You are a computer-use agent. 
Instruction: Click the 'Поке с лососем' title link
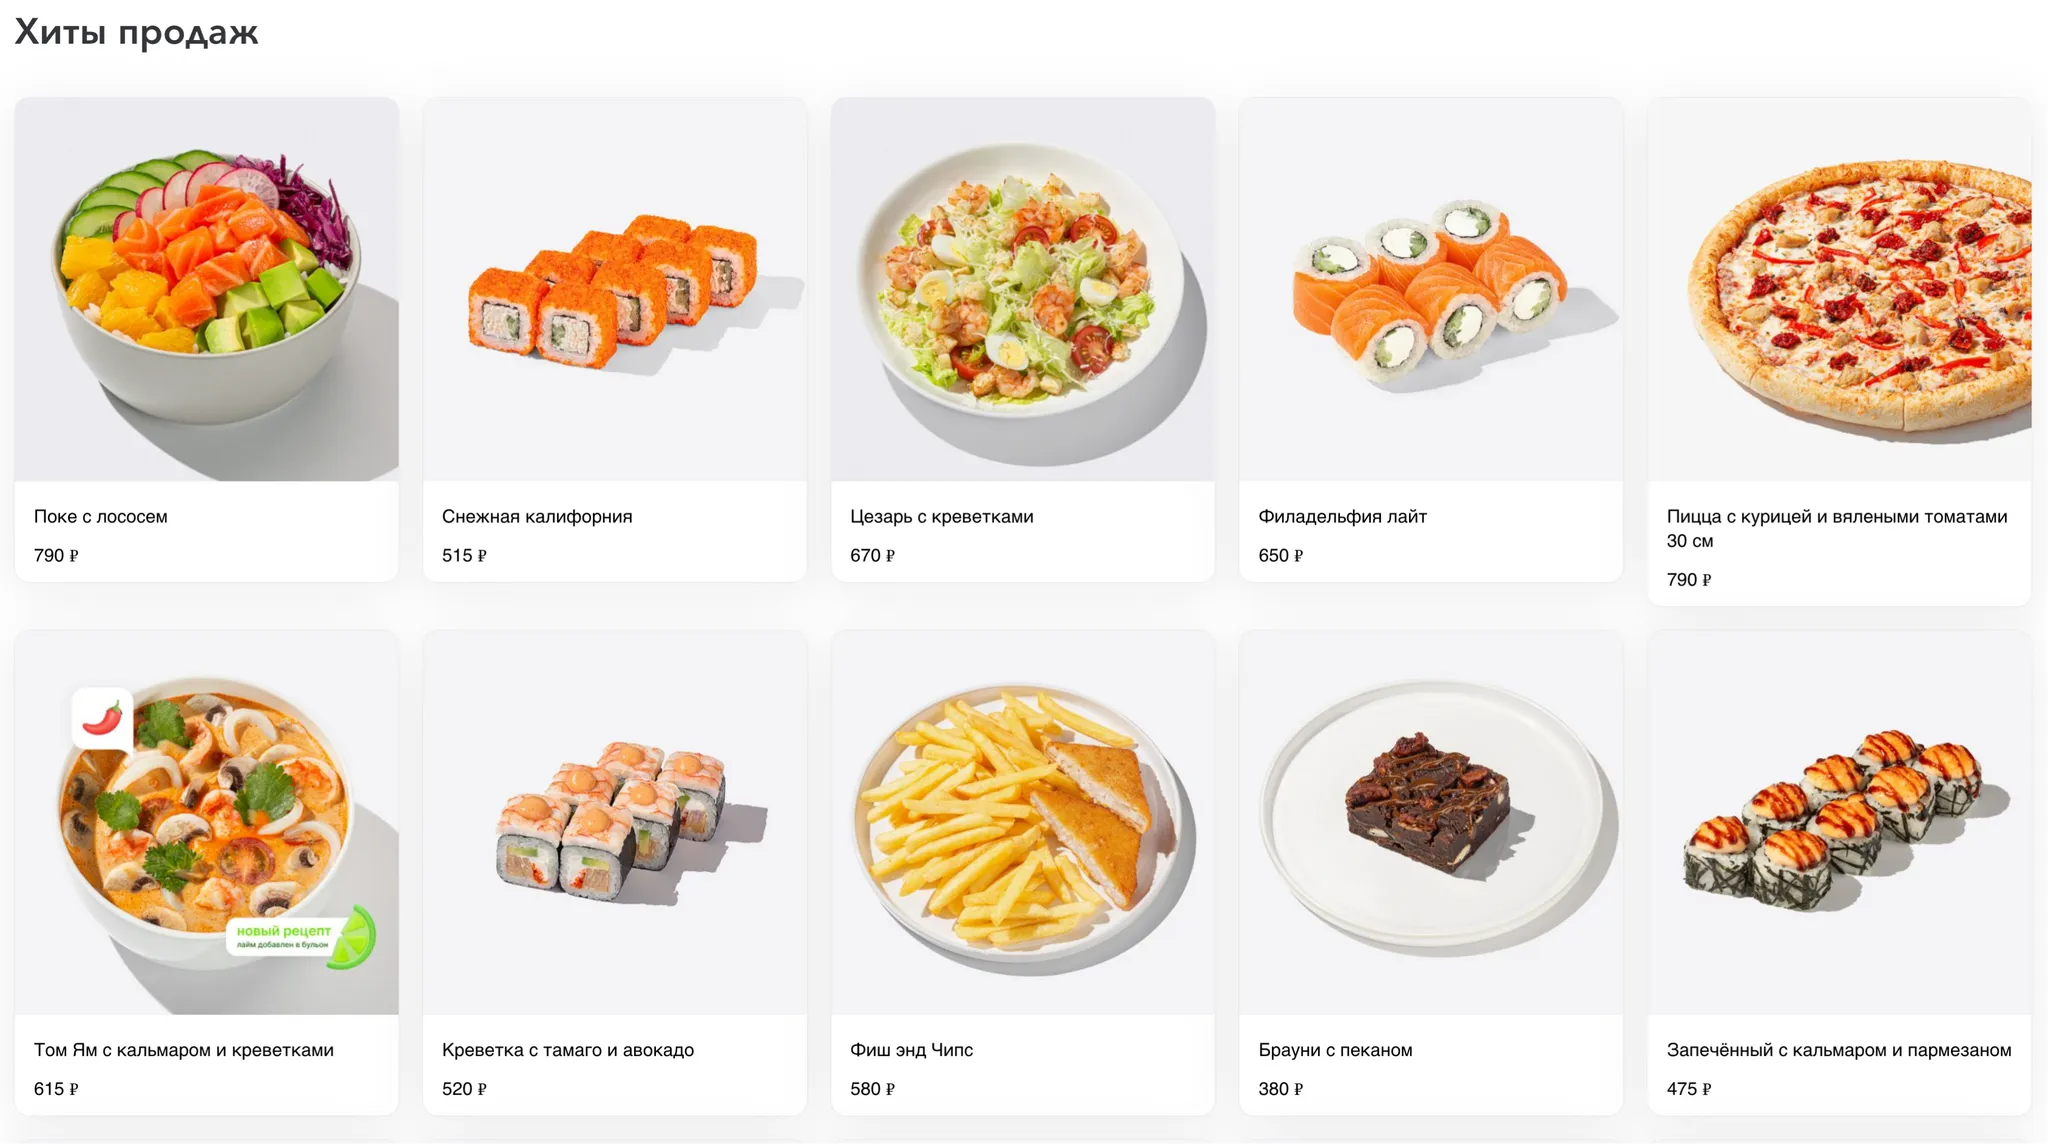coord(101,516)
